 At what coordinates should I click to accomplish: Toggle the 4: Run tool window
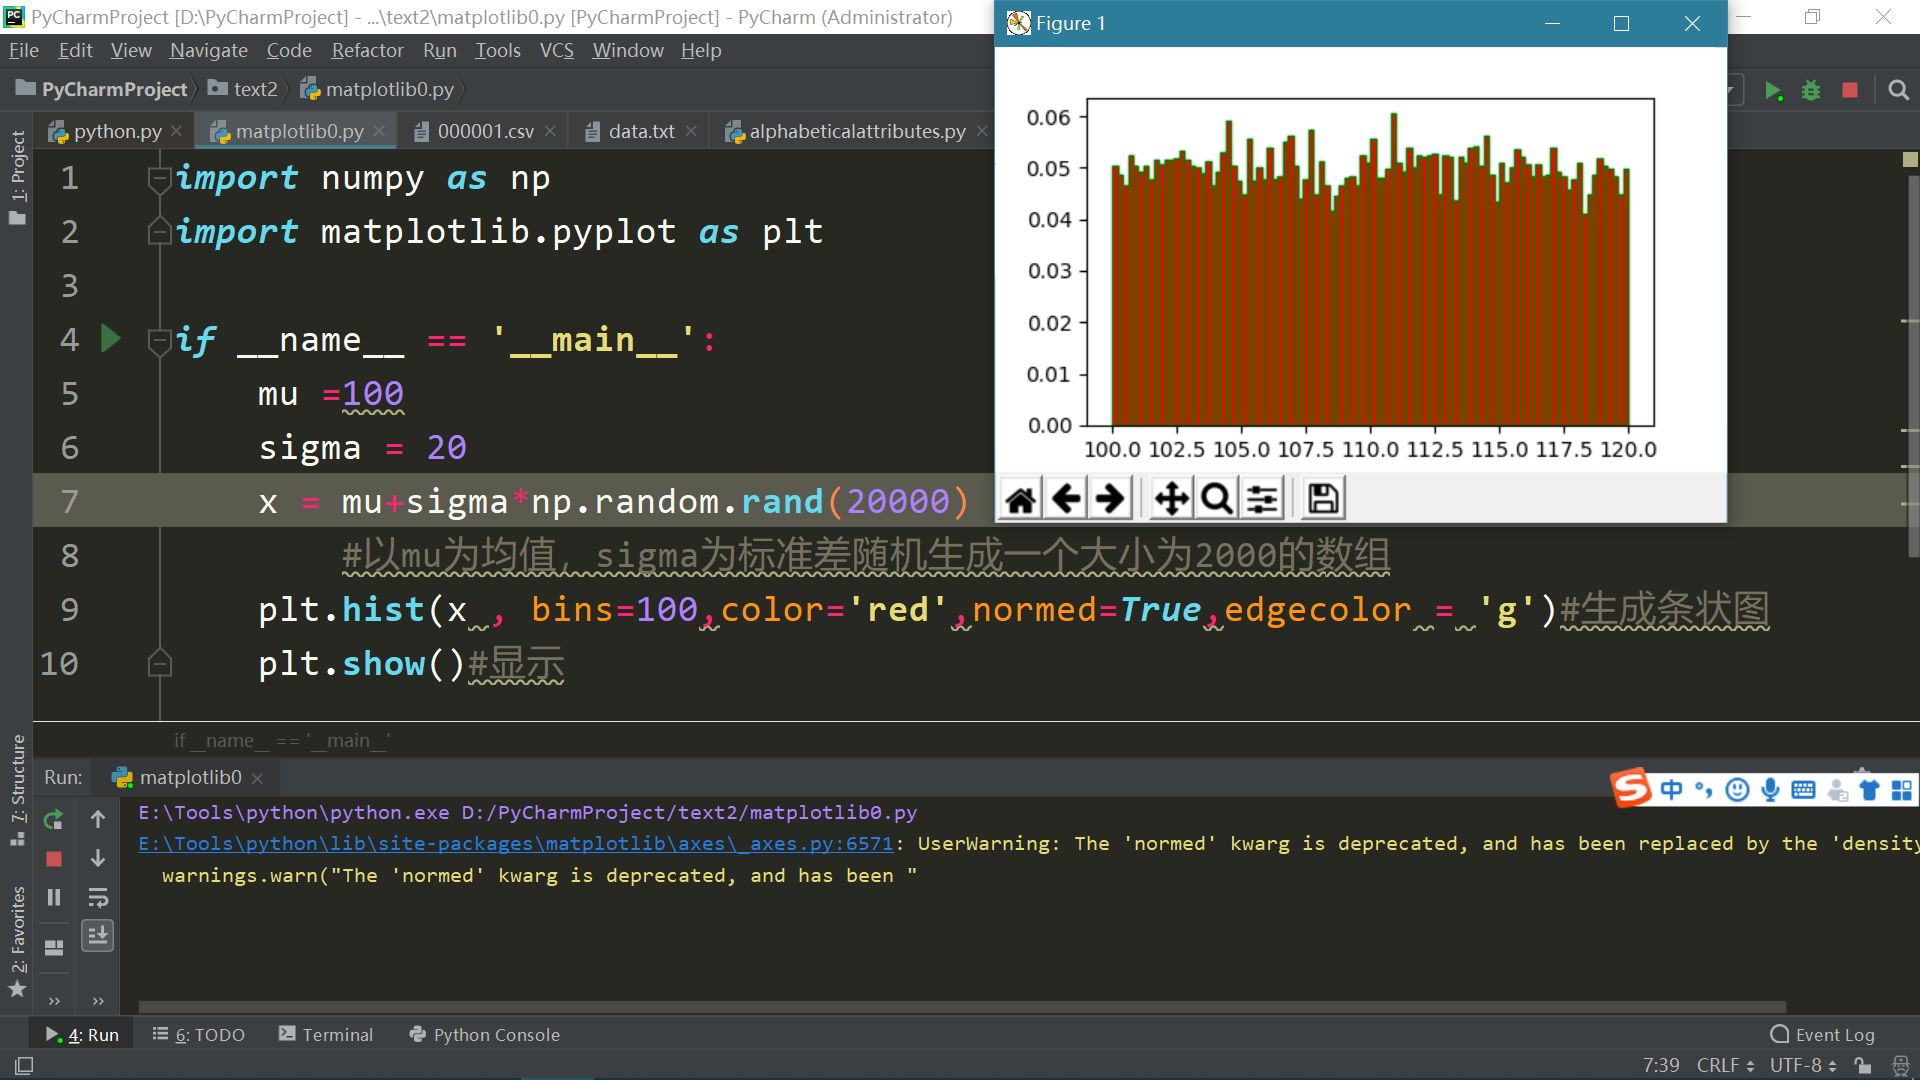[x=82, y=1034]
